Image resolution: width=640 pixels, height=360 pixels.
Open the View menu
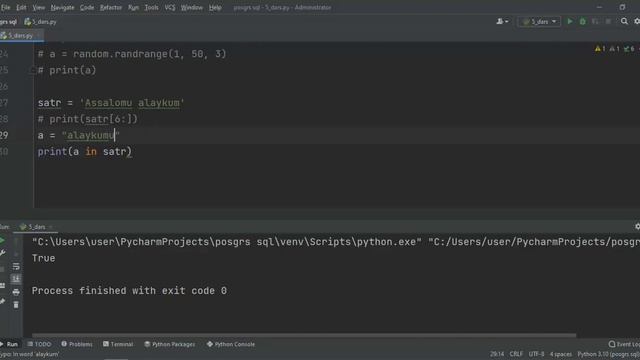coord(39,7)
